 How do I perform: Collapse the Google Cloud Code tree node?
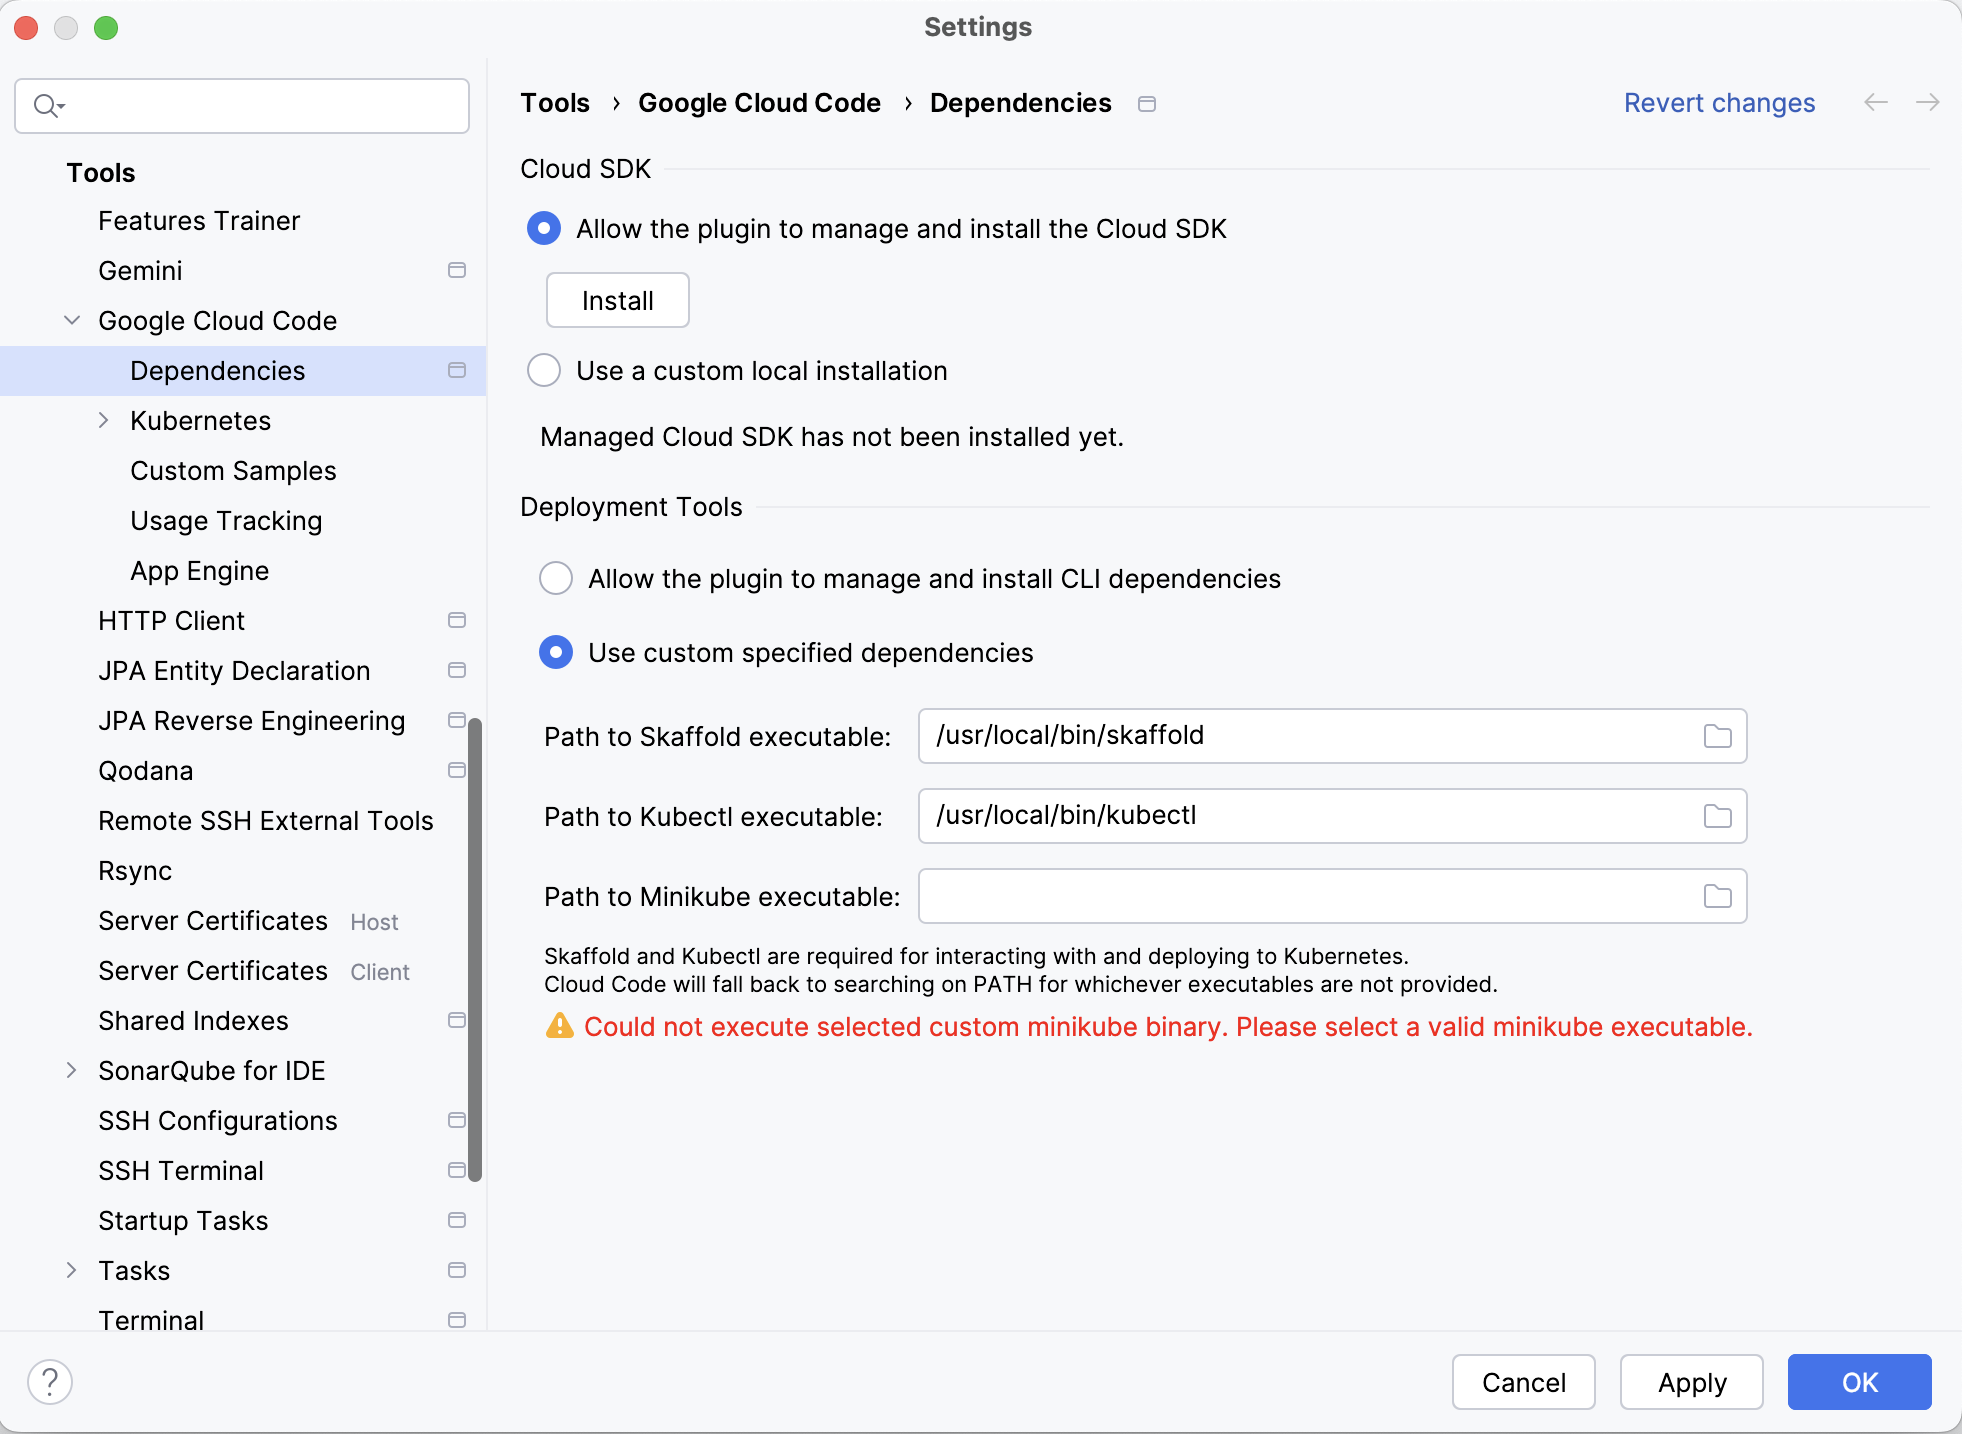(72, 321)
